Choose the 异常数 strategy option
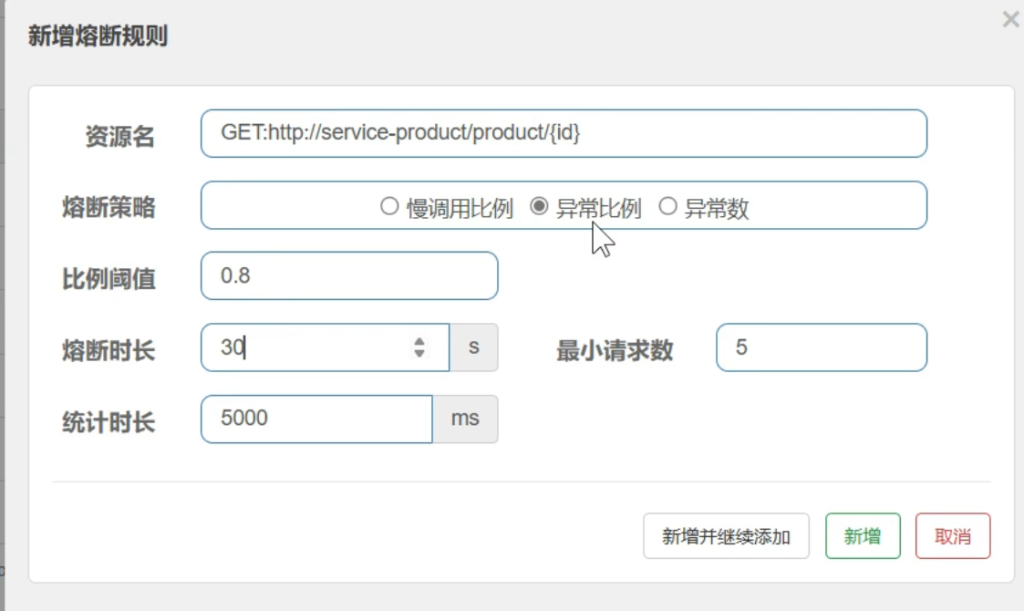 (667, 207)
